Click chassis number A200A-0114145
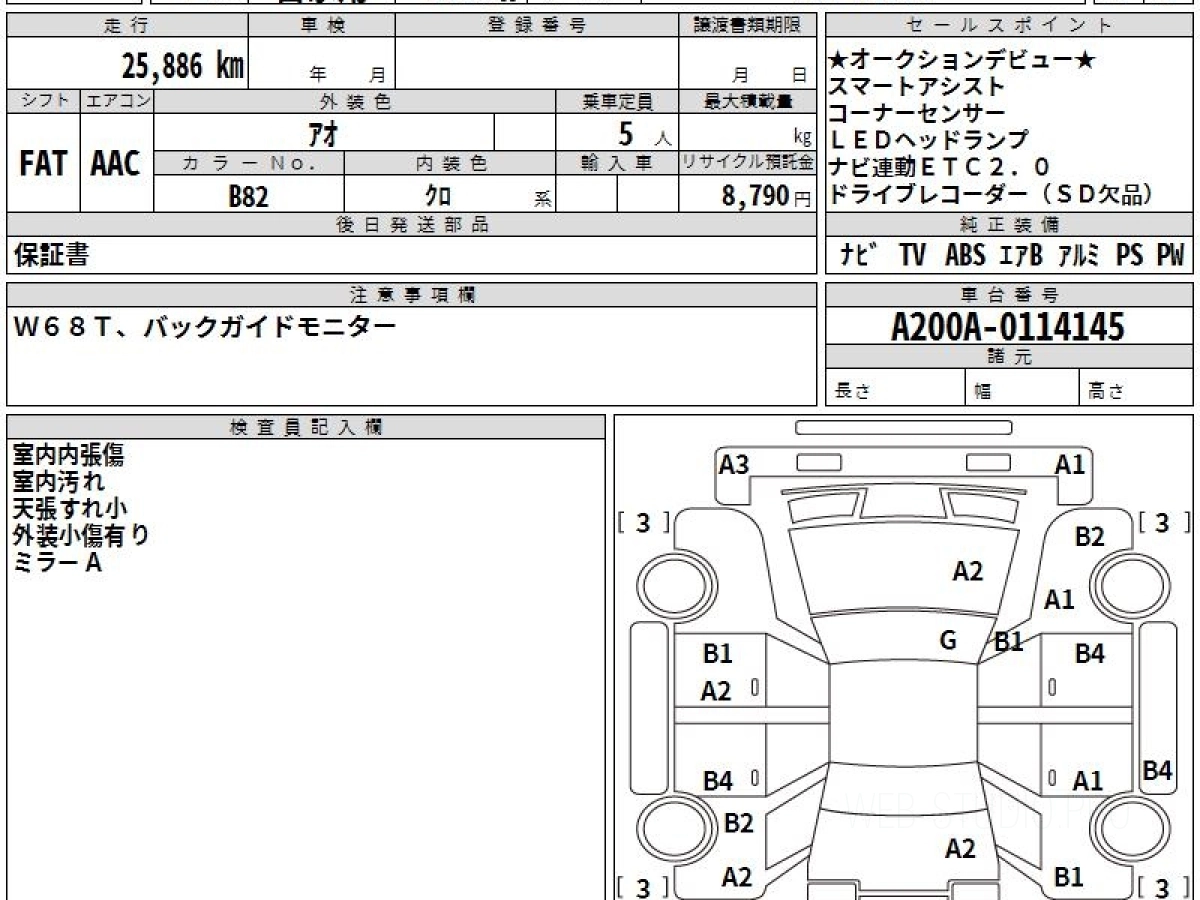This screenshot has width=1200, height=900. click(1008, 326)
